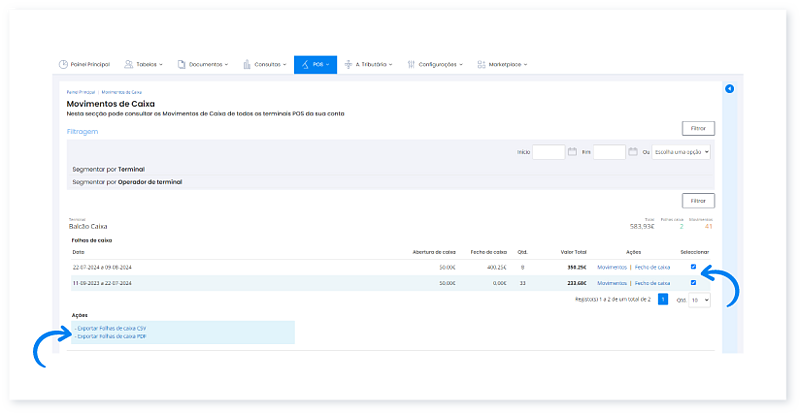Screen dimensions: 800x413
Task: Open the Início date calendar icon
Action: 572,152
